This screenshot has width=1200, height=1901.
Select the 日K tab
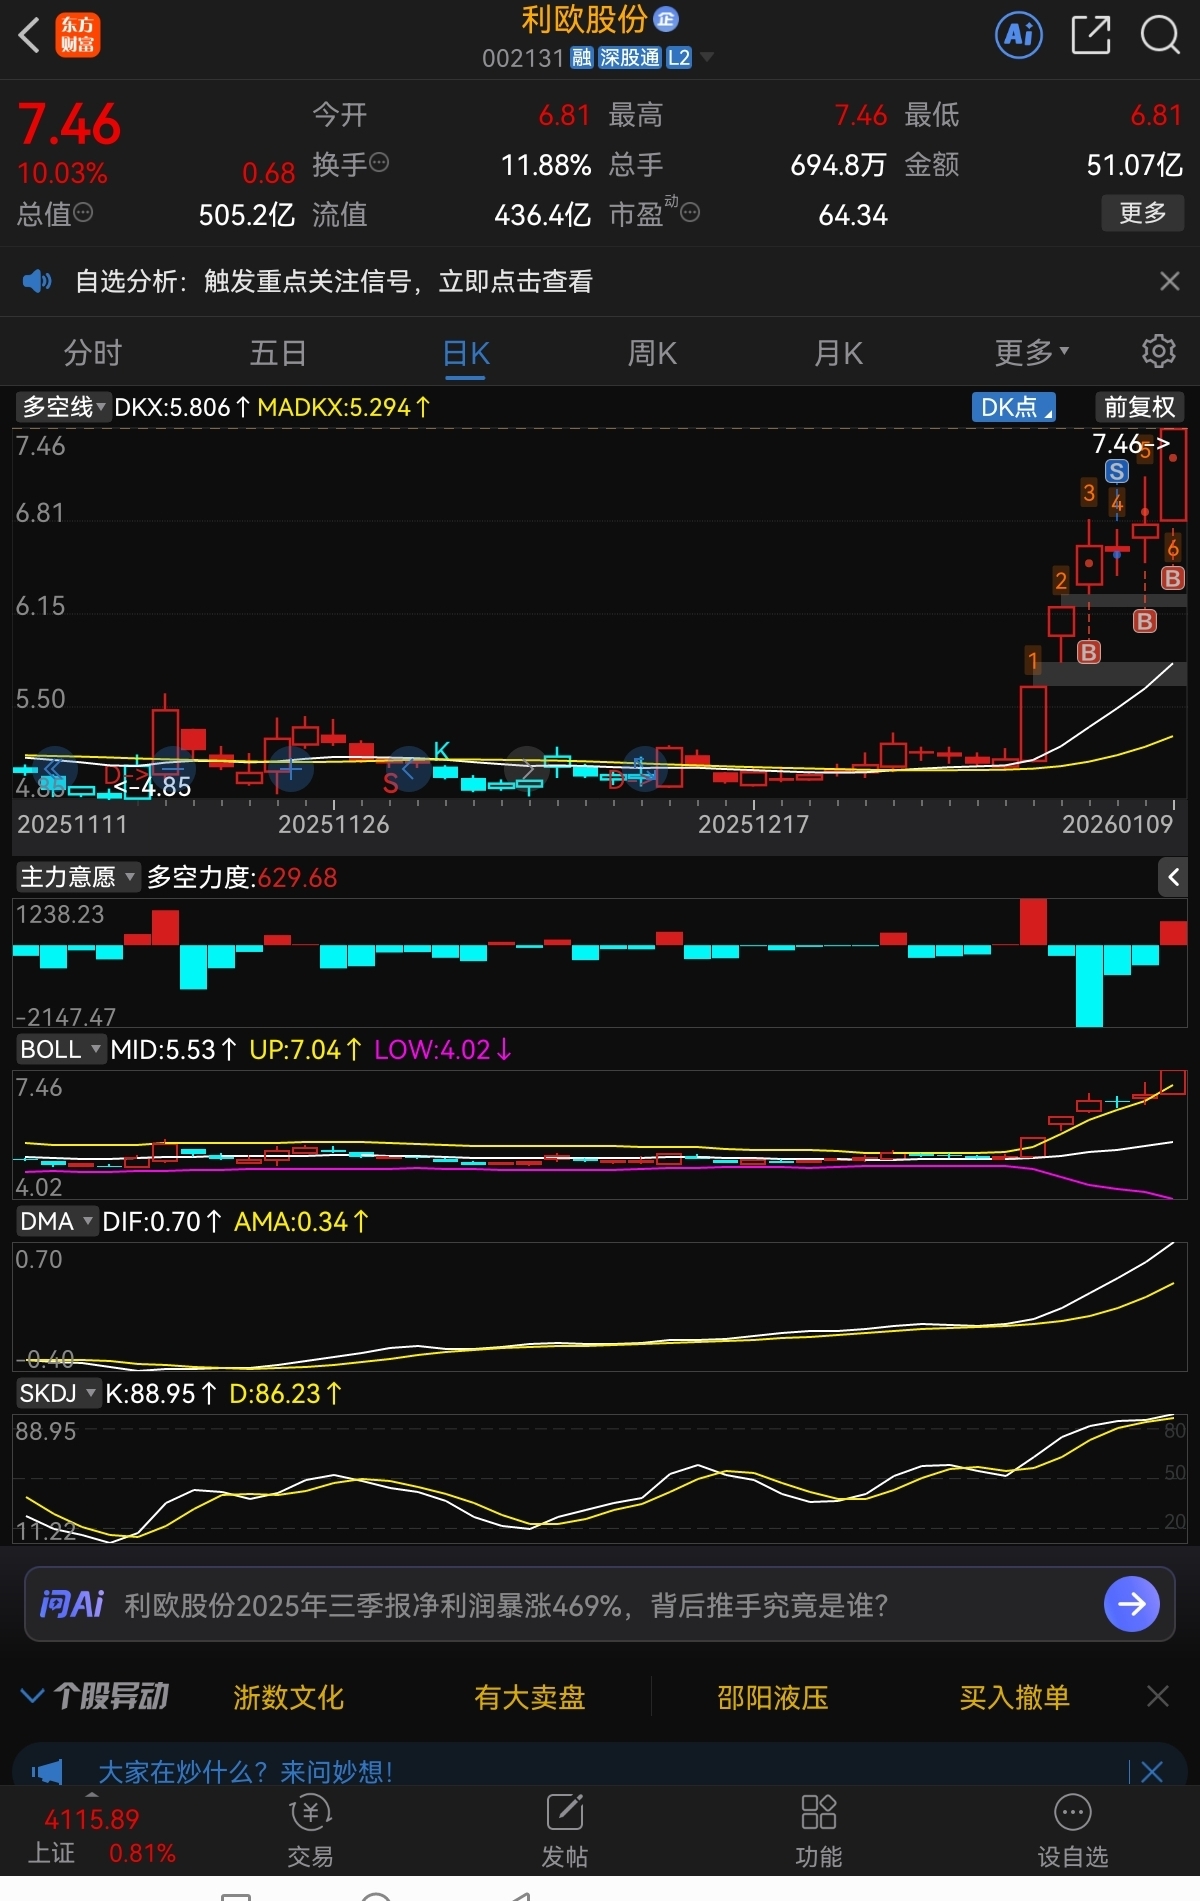tap(466, 353)
